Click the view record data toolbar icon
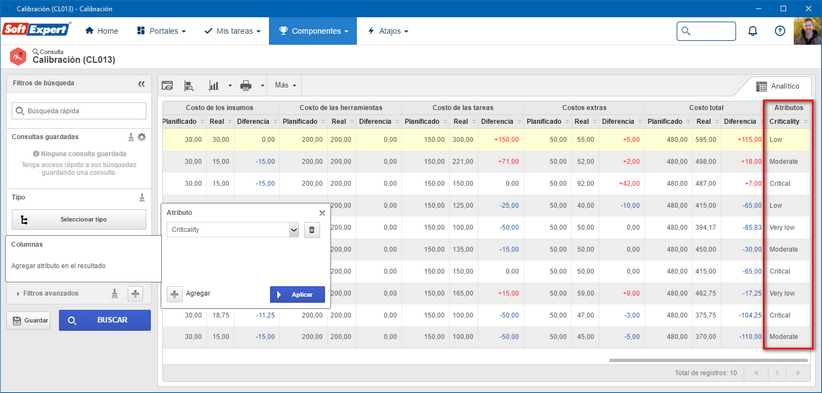The height and width of the screenshot is (393, 822). pyautogui.click(x=167, y=86)
